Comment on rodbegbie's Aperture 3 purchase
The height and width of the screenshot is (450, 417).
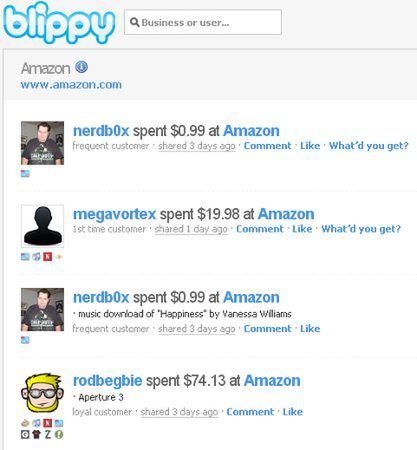250,412
